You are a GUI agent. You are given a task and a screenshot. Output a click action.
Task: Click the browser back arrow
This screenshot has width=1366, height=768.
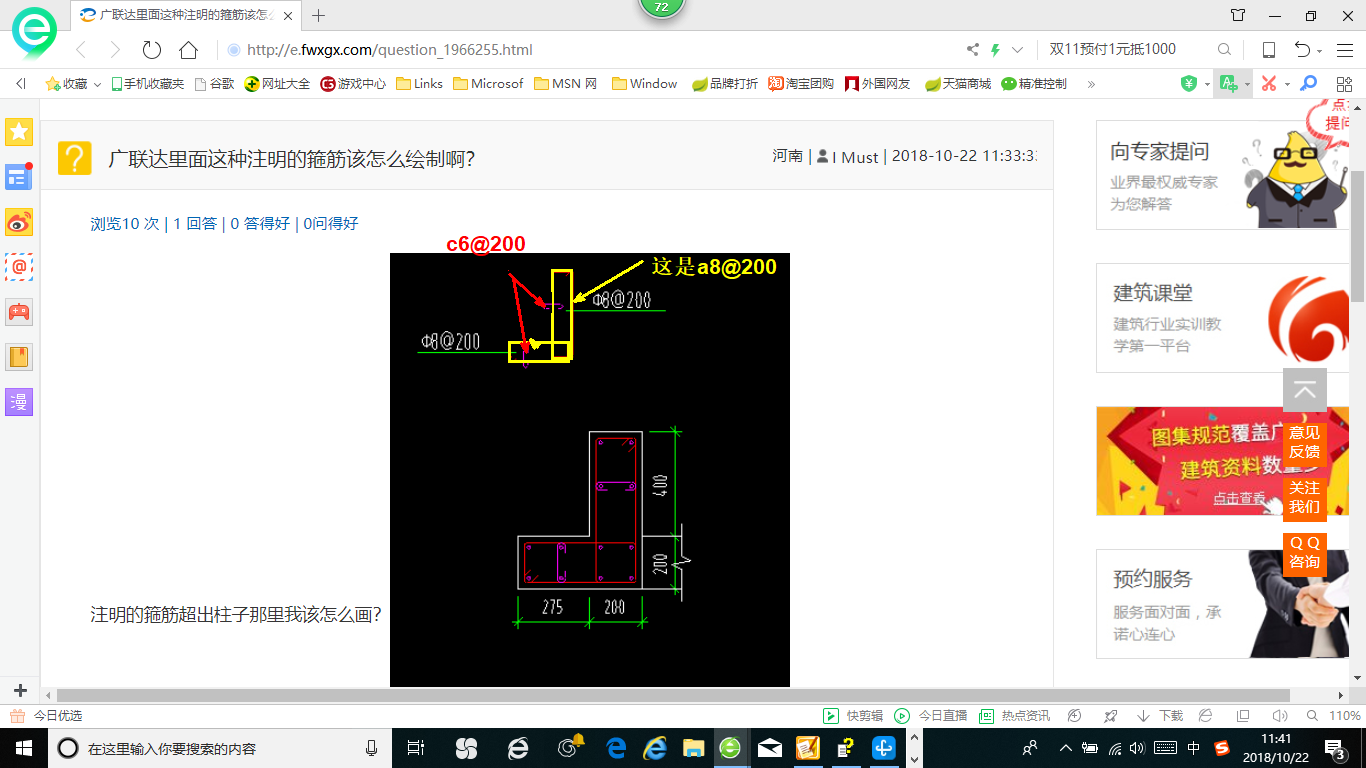81,50
